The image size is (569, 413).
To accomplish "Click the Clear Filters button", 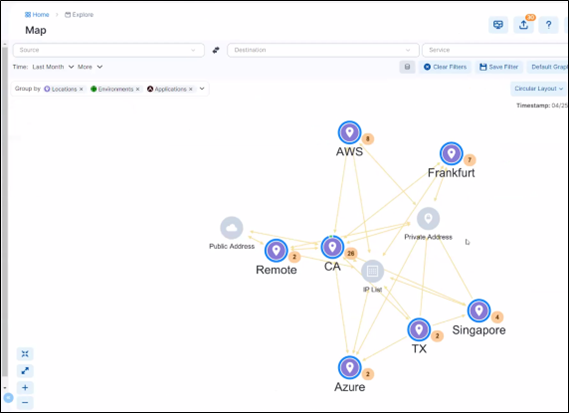I will click(x=445, y=67).
